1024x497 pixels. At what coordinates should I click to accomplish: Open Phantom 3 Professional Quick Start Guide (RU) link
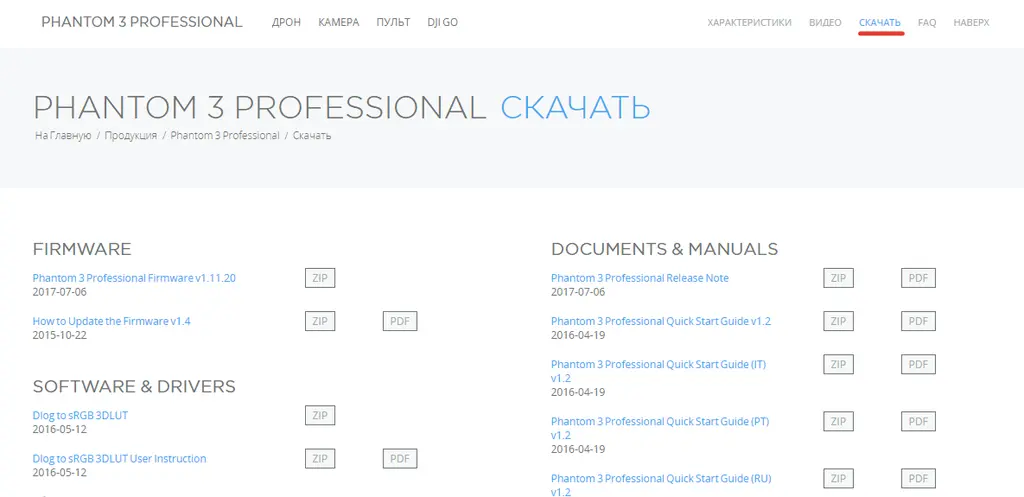[x=661, y=478]
